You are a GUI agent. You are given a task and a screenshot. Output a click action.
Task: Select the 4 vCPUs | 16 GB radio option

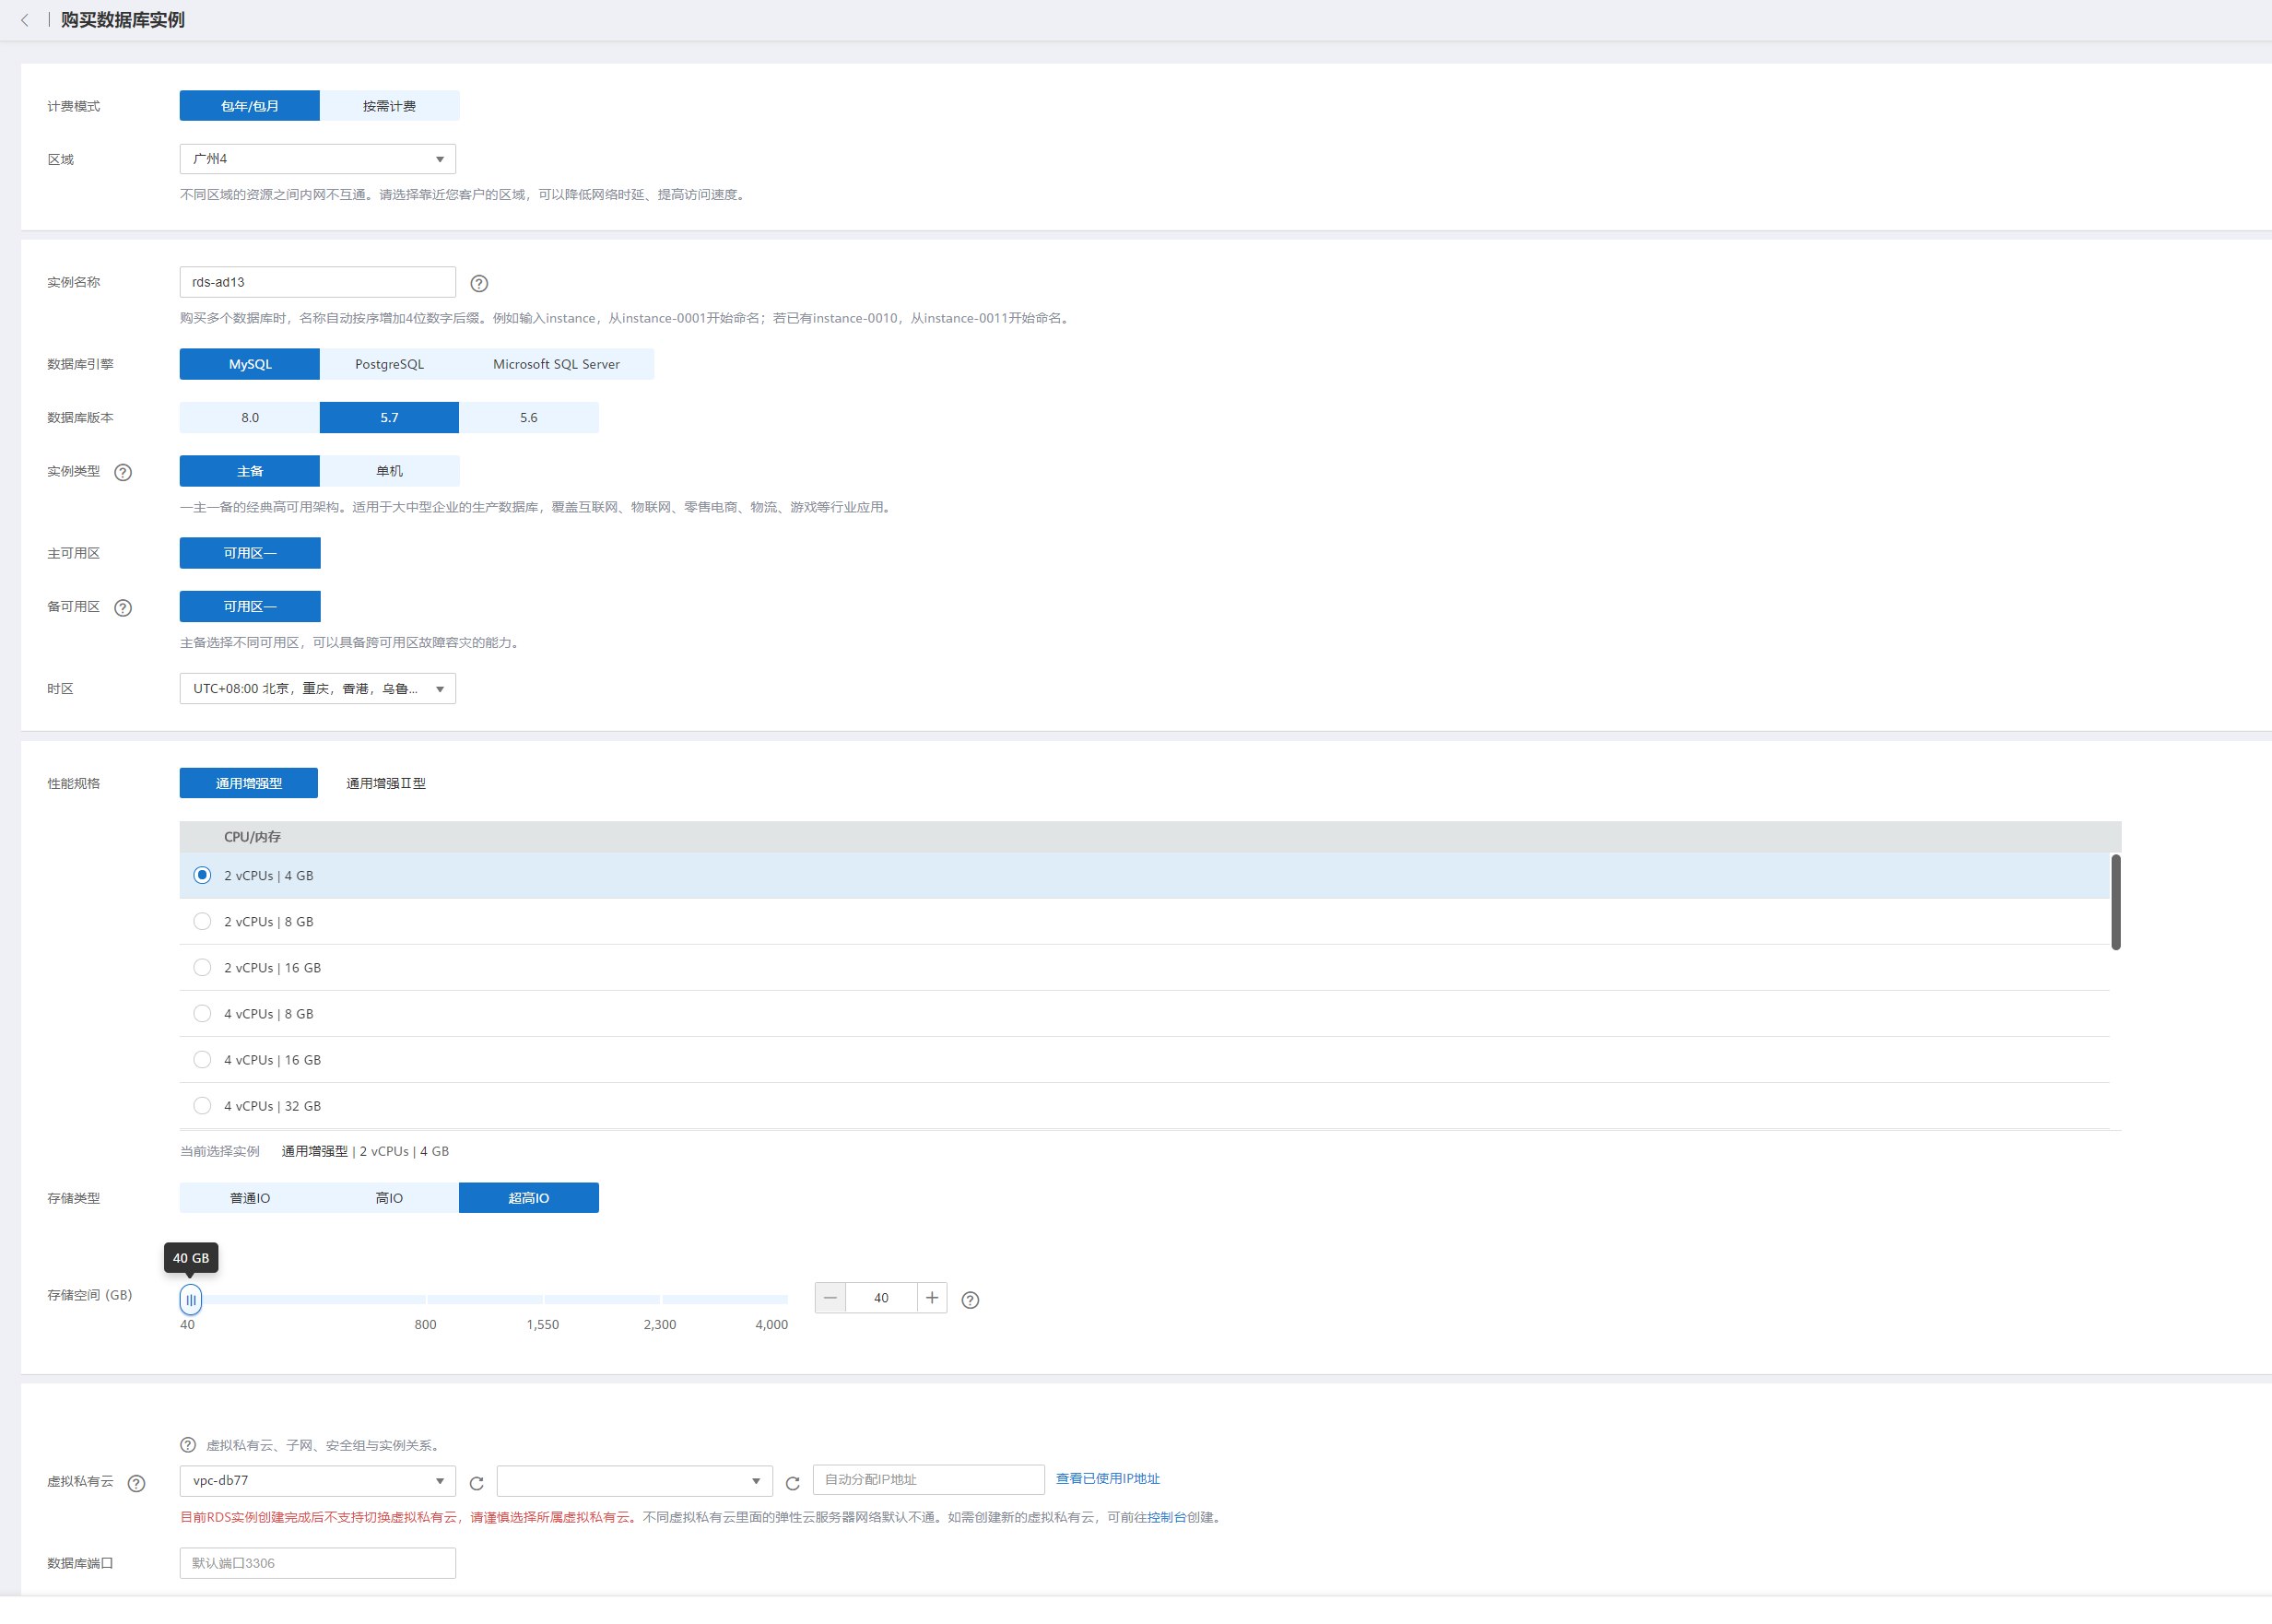tap(202, 1059)
